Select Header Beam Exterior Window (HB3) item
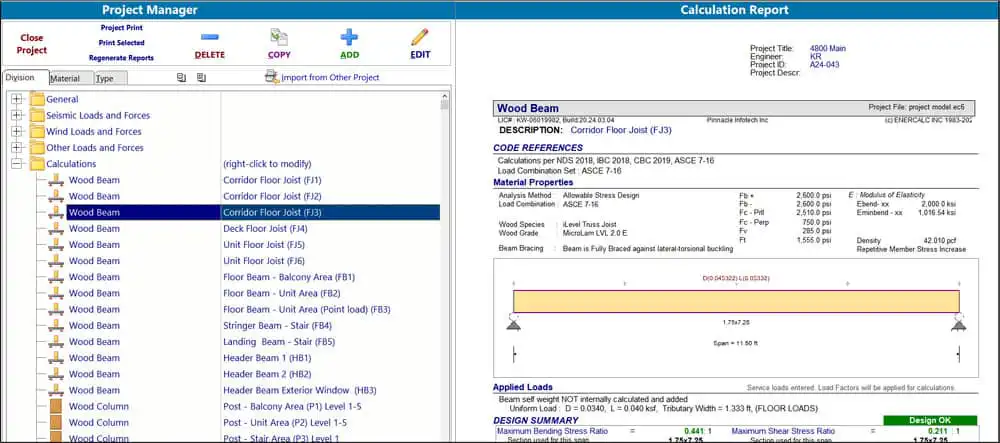The height and width of the screenshot is (443, 1000). (x=300, y=390)
